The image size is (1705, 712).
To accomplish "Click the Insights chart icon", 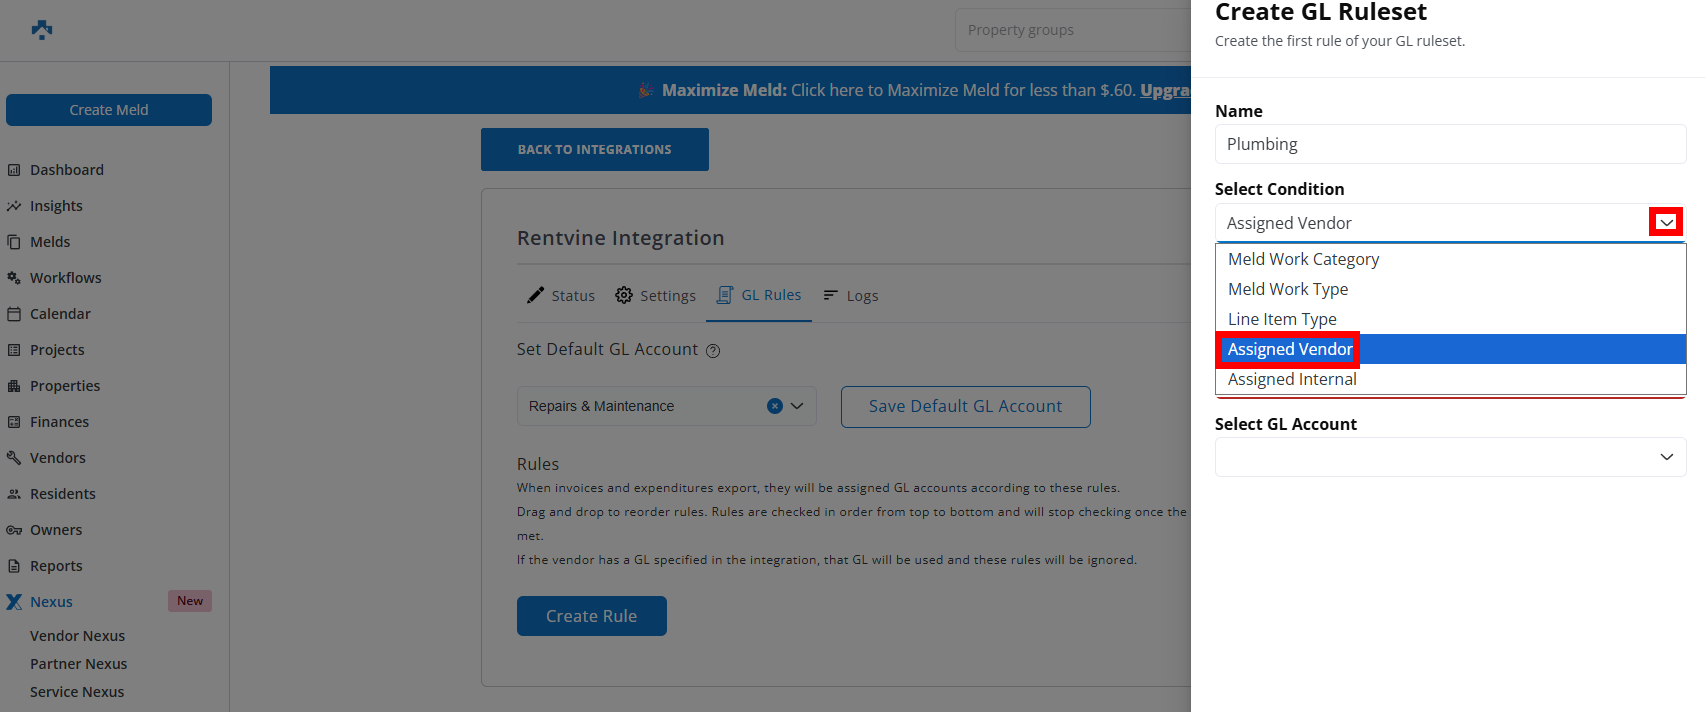I will point(14,206).
